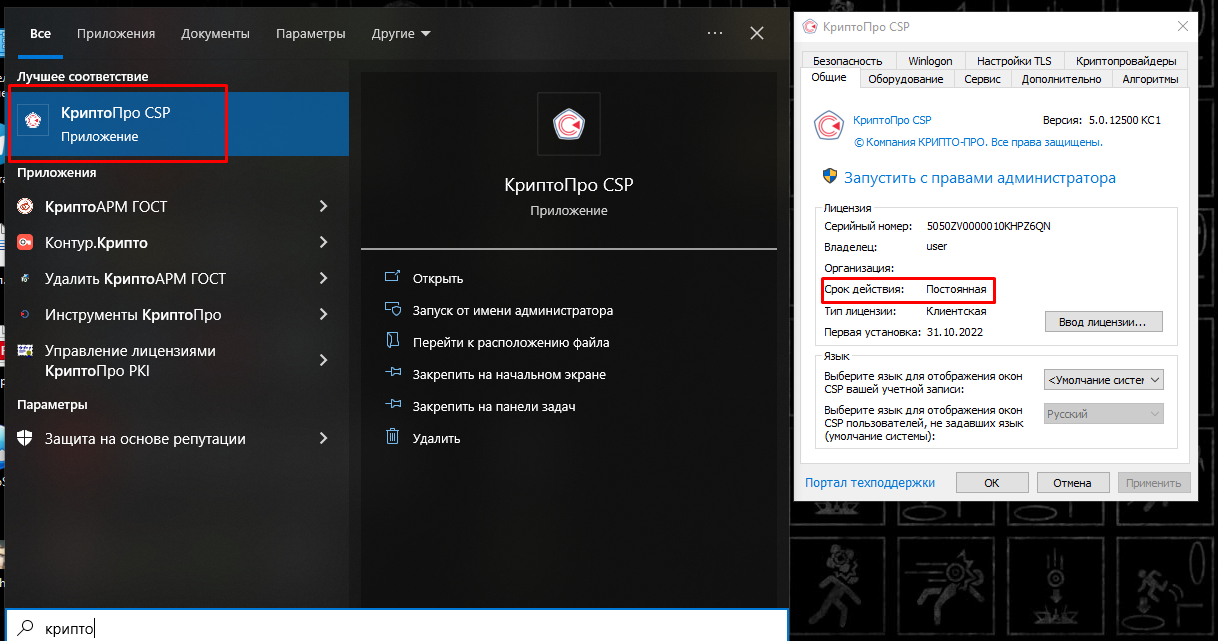
Task: Open the Алгоритмы tab
Action: (x=1150, y=79)
